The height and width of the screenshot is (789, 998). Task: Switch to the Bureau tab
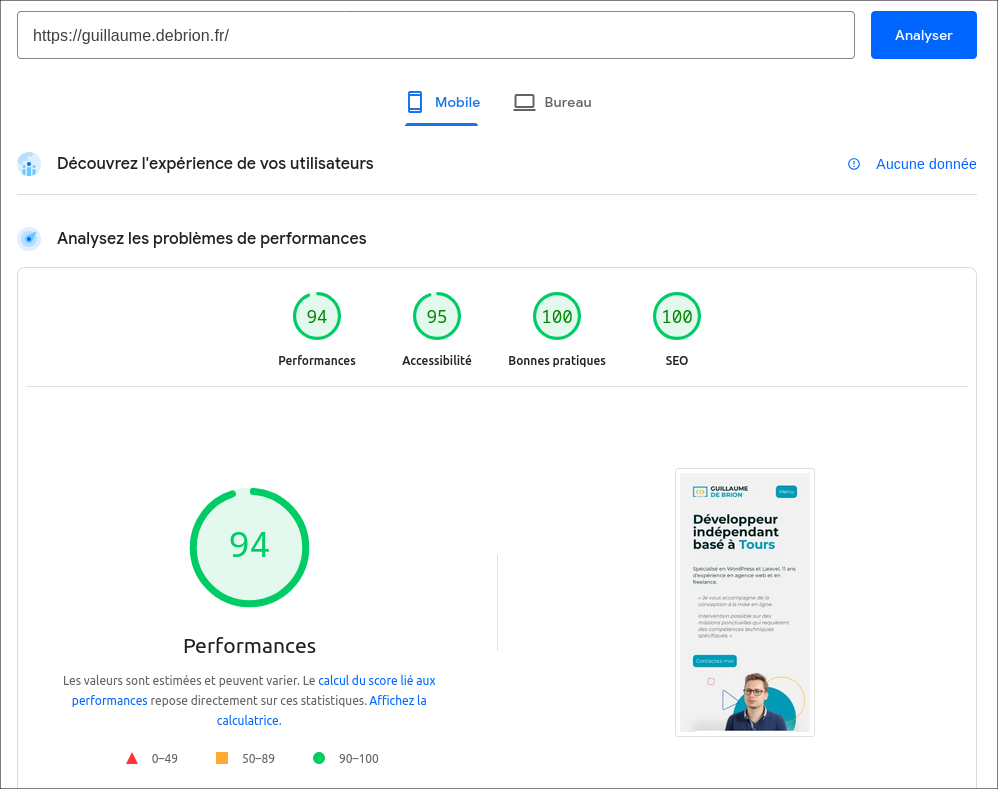pos(552,101)
